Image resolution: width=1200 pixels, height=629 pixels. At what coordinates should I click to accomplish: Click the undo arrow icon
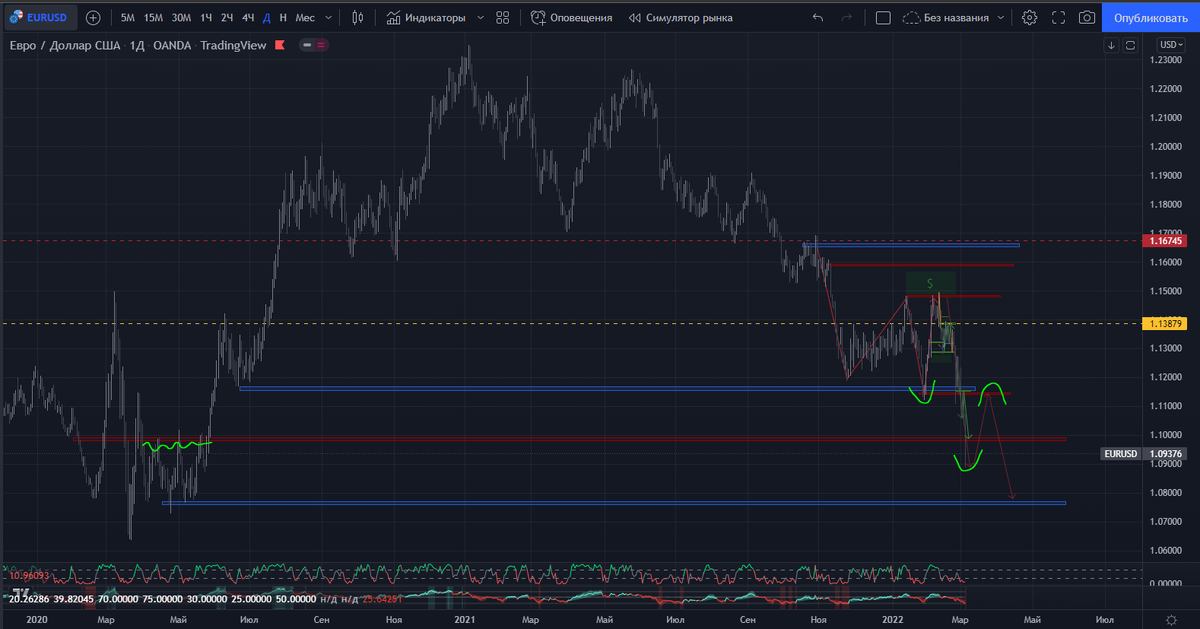coord(817,17)
